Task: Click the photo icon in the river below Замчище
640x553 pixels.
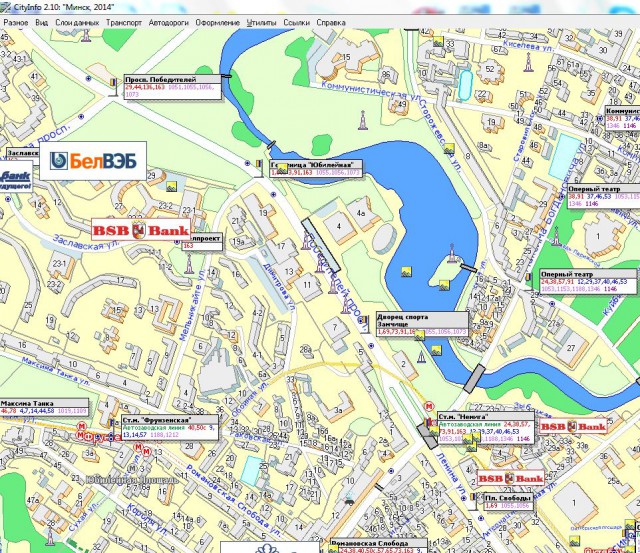Action: click(436, 350)
